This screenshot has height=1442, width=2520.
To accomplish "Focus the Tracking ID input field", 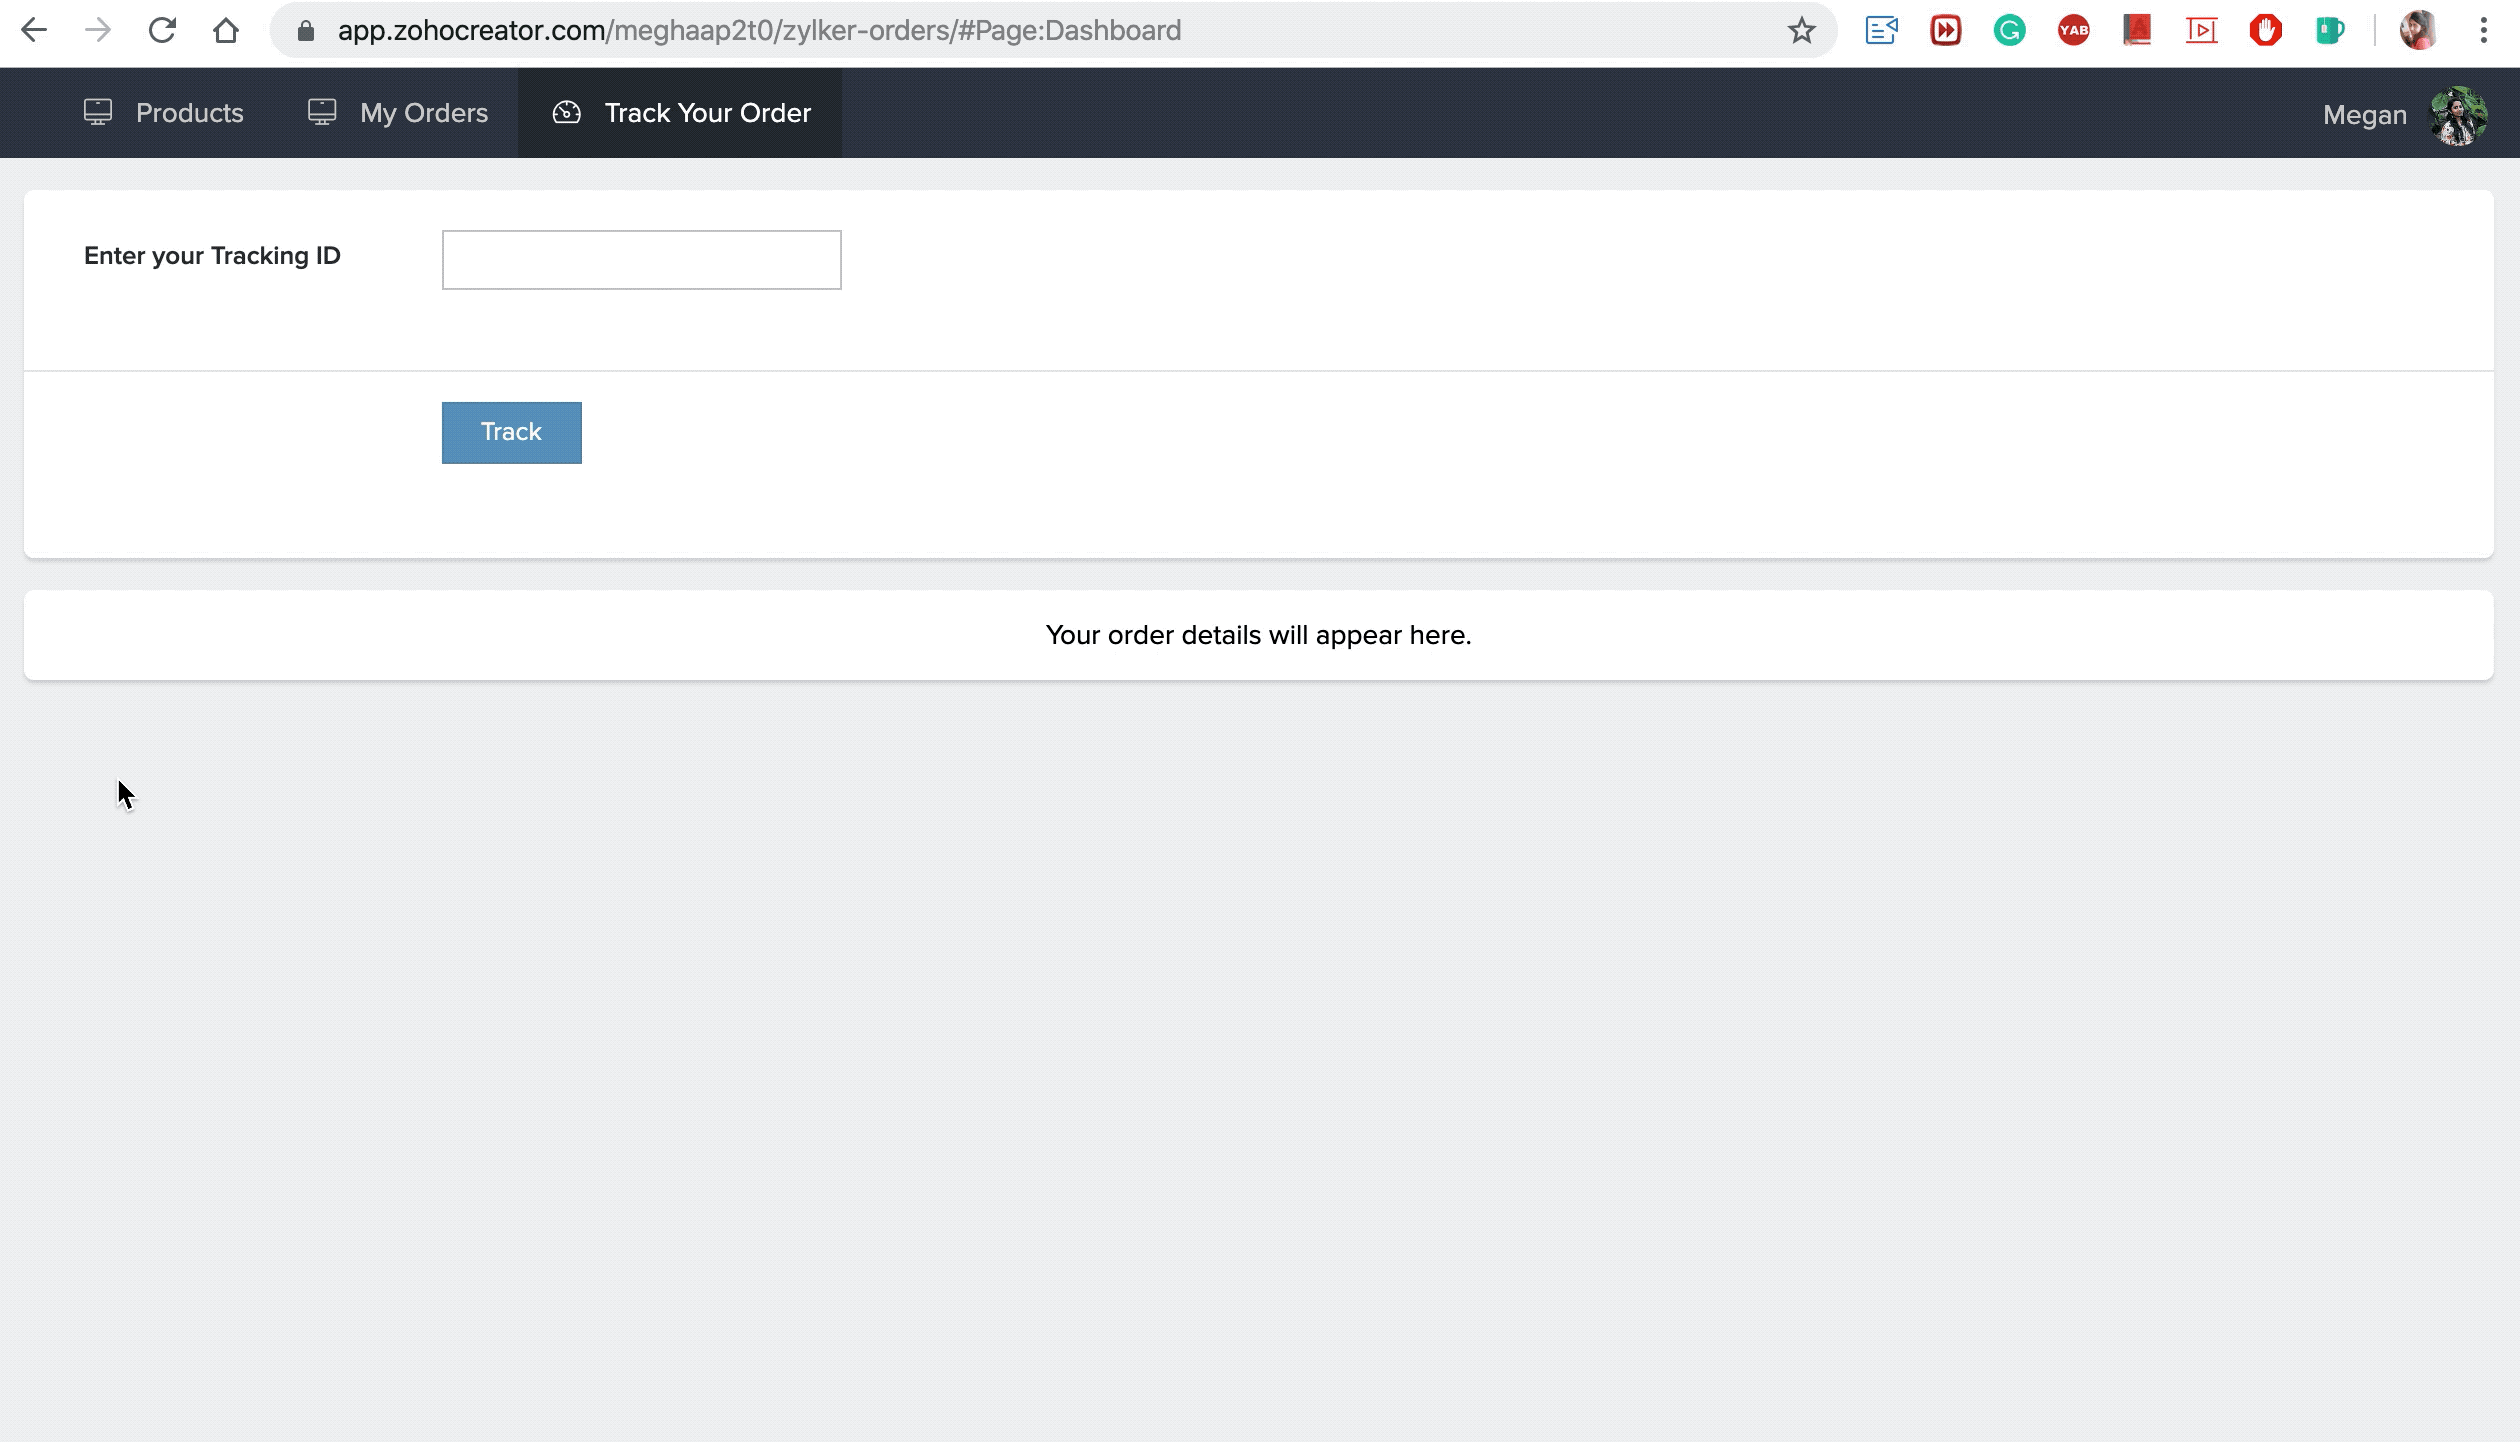I will coord(641,260).
